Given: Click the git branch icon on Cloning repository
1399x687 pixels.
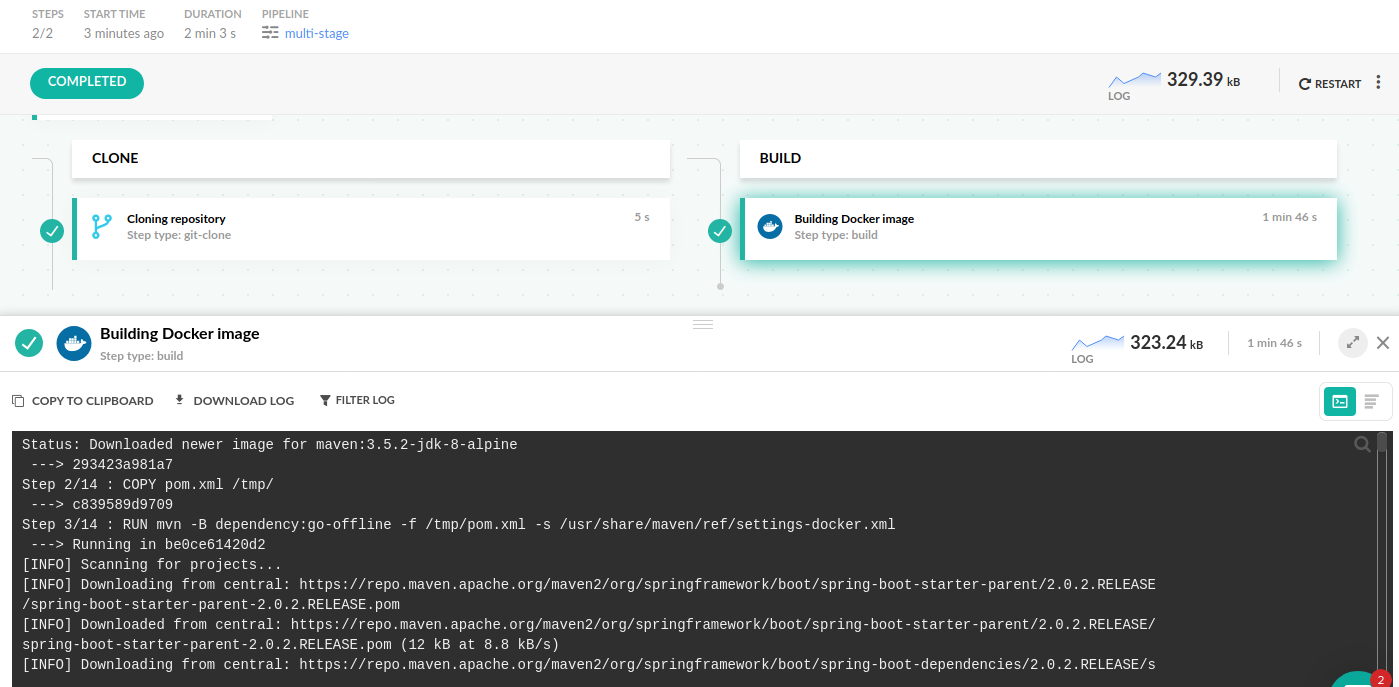Looking at the screenshot, I should tap(102, 227).
